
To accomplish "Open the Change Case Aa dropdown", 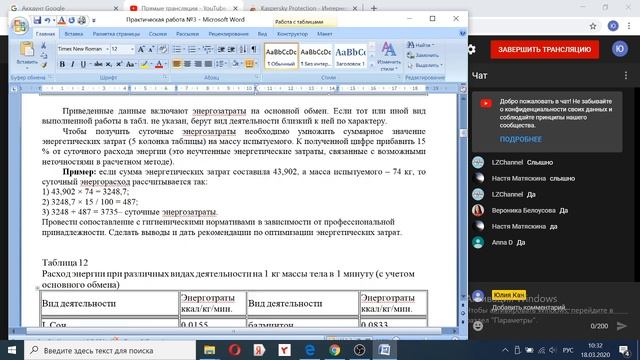I will 131,64.
